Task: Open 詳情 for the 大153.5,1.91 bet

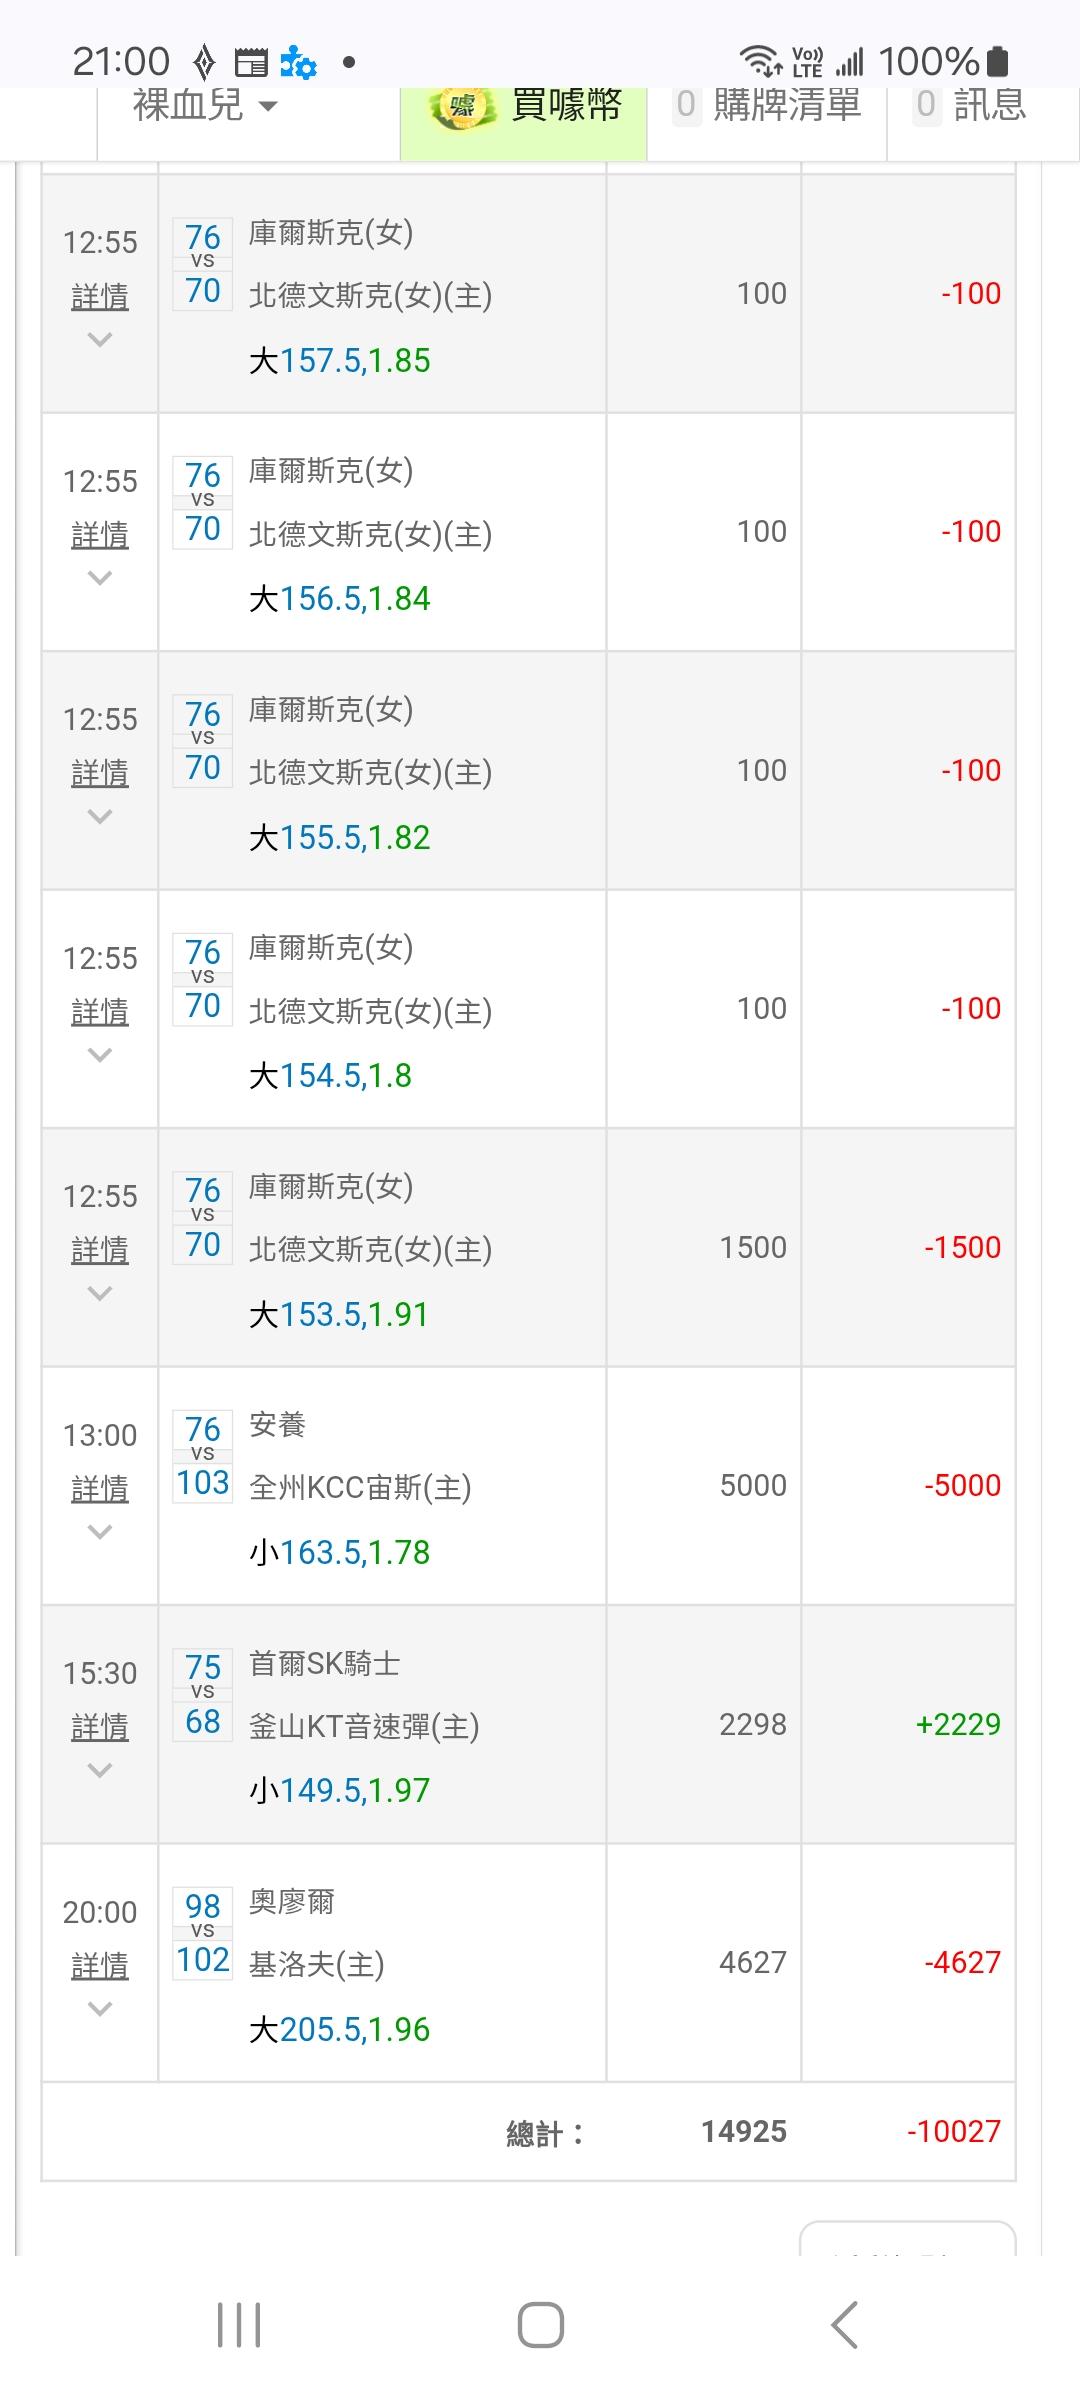Action: point(100,1250)
